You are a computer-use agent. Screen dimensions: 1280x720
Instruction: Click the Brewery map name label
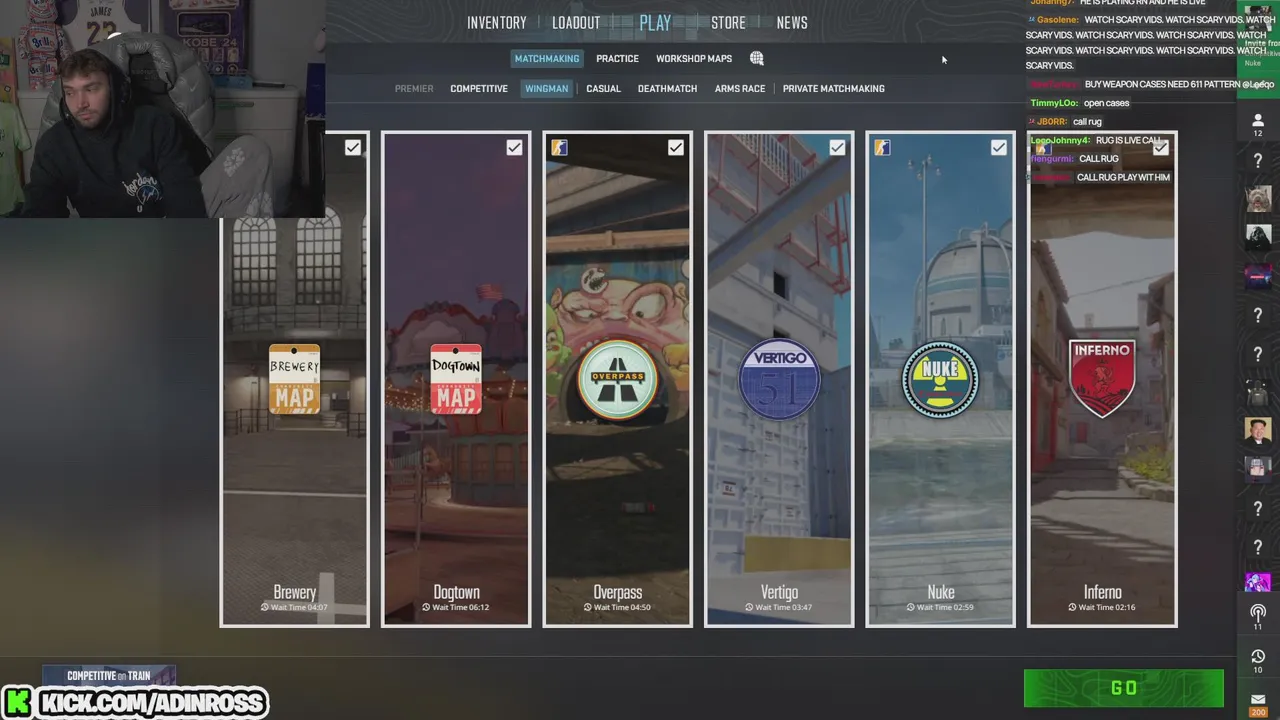click(x=295, y=592)
